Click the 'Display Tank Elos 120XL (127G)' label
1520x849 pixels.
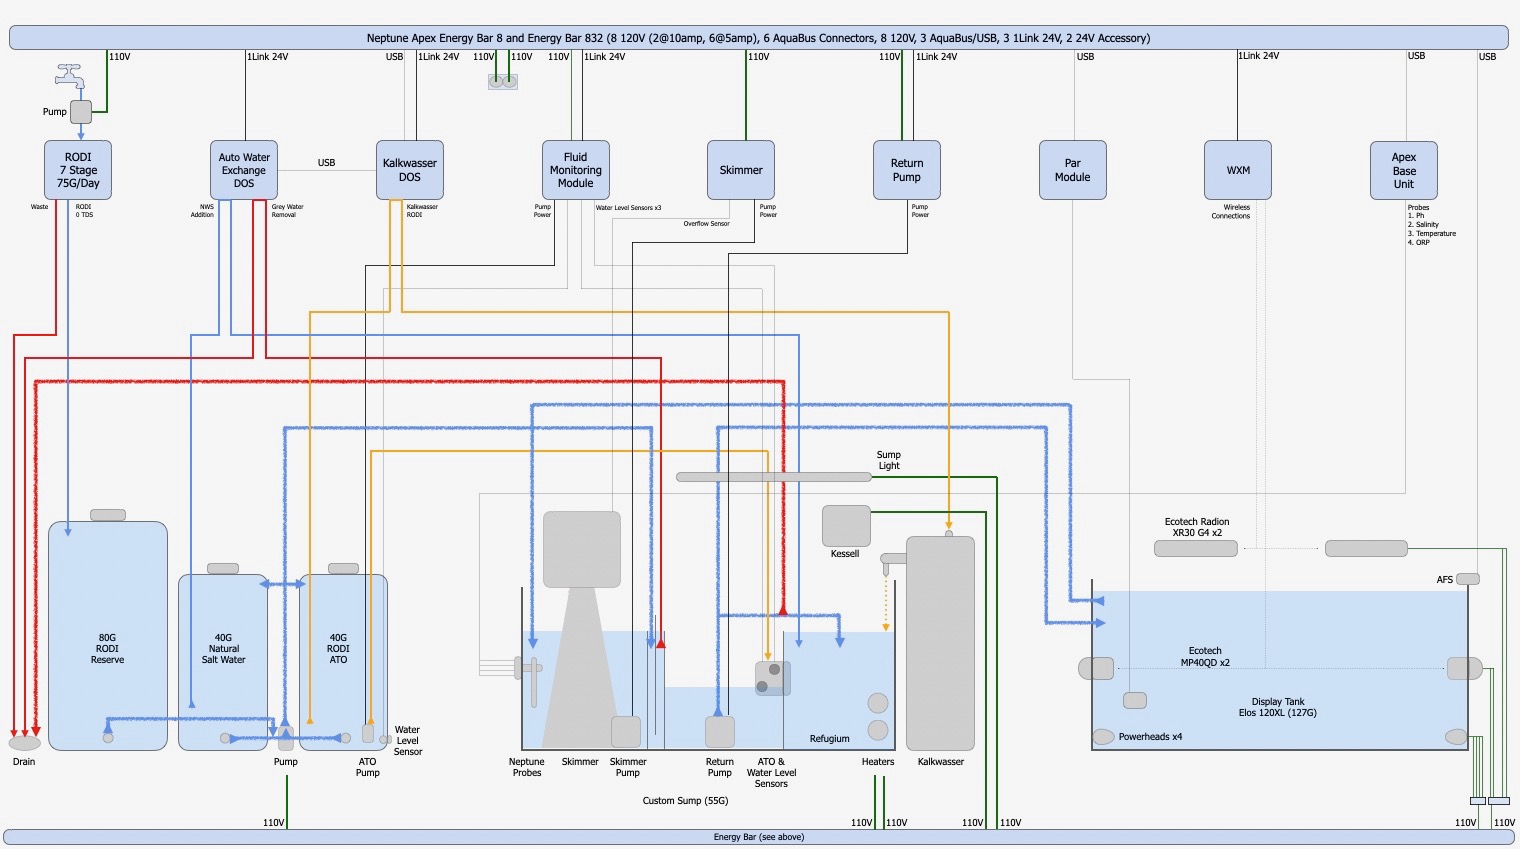1278,707
